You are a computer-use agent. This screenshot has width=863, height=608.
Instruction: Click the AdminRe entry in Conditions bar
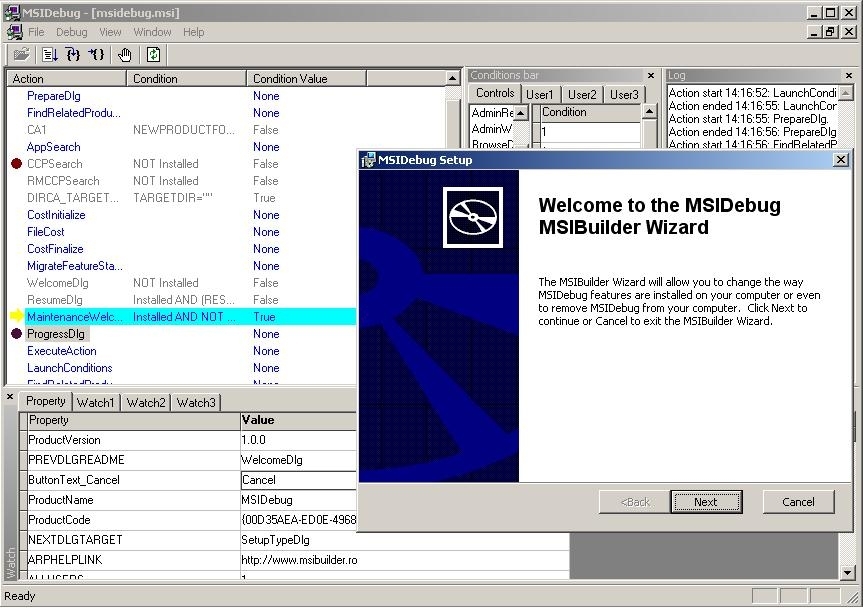pyautogui.click(x=492, y=113)
